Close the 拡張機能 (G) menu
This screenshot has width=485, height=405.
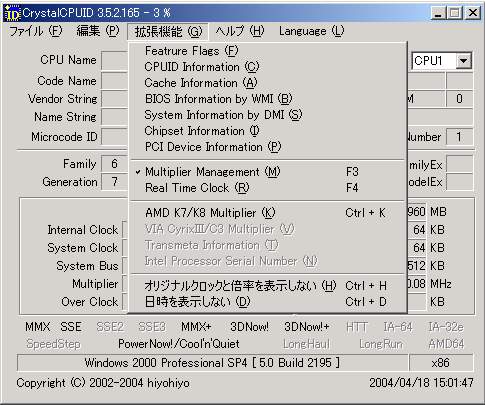point(168,32)
